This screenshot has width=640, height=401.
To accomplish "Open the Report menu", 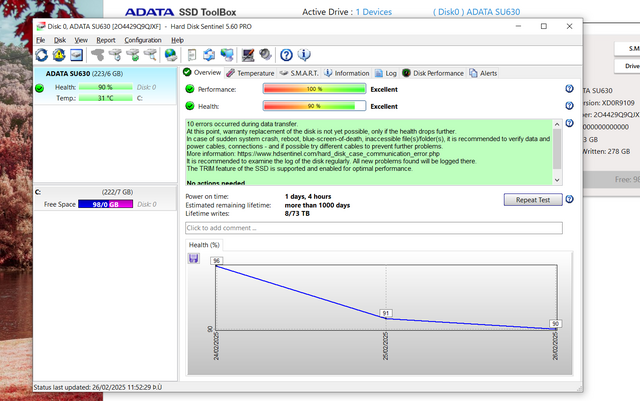I will point(106,40).
